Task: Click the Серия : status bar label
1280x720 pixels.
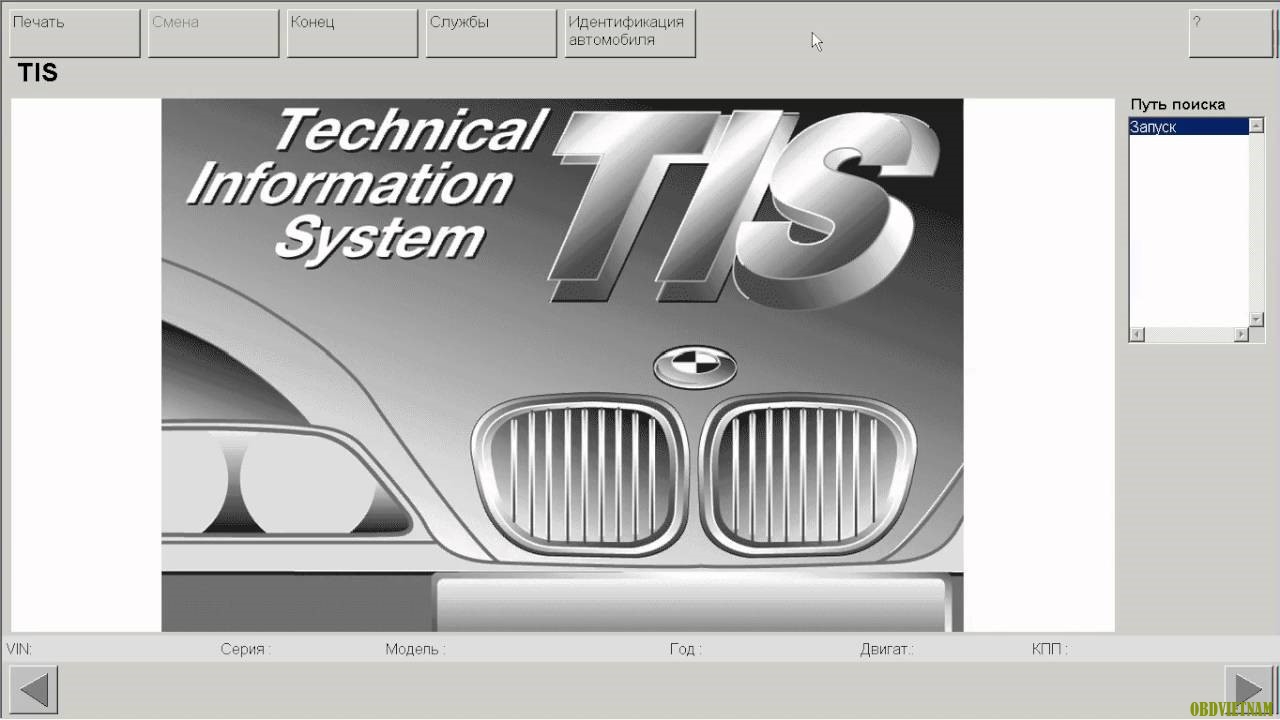Action: pyautogui.click(x=246, y=649)
